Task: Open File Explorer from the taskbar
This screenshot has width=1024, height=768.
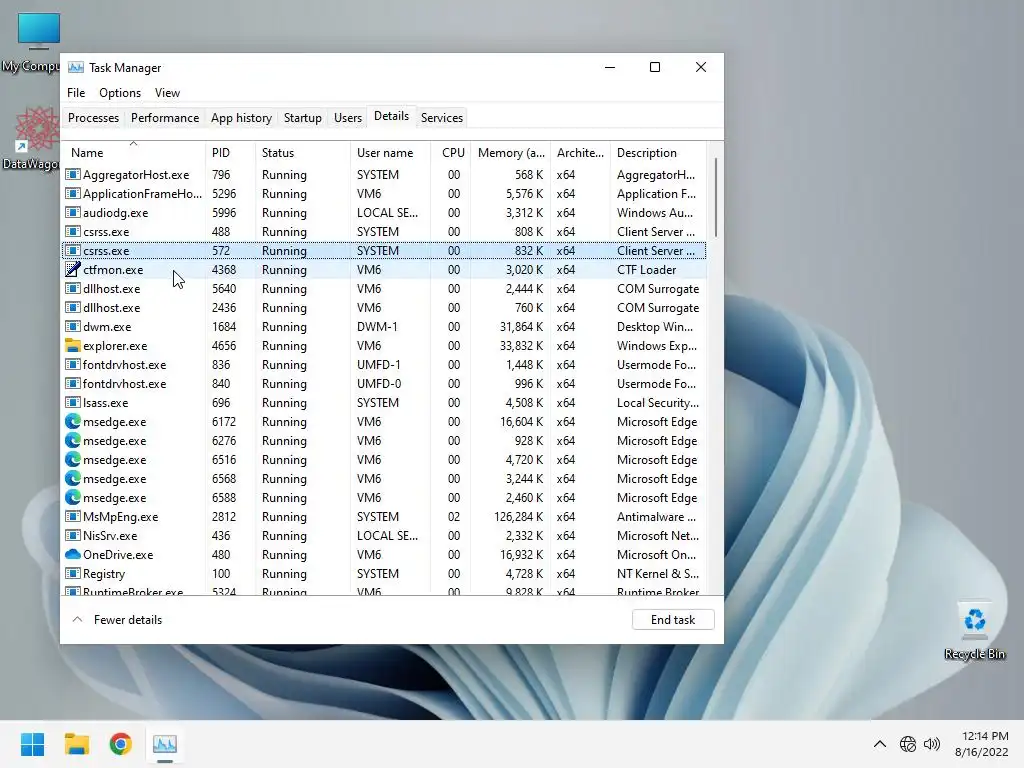Action: 76,744
